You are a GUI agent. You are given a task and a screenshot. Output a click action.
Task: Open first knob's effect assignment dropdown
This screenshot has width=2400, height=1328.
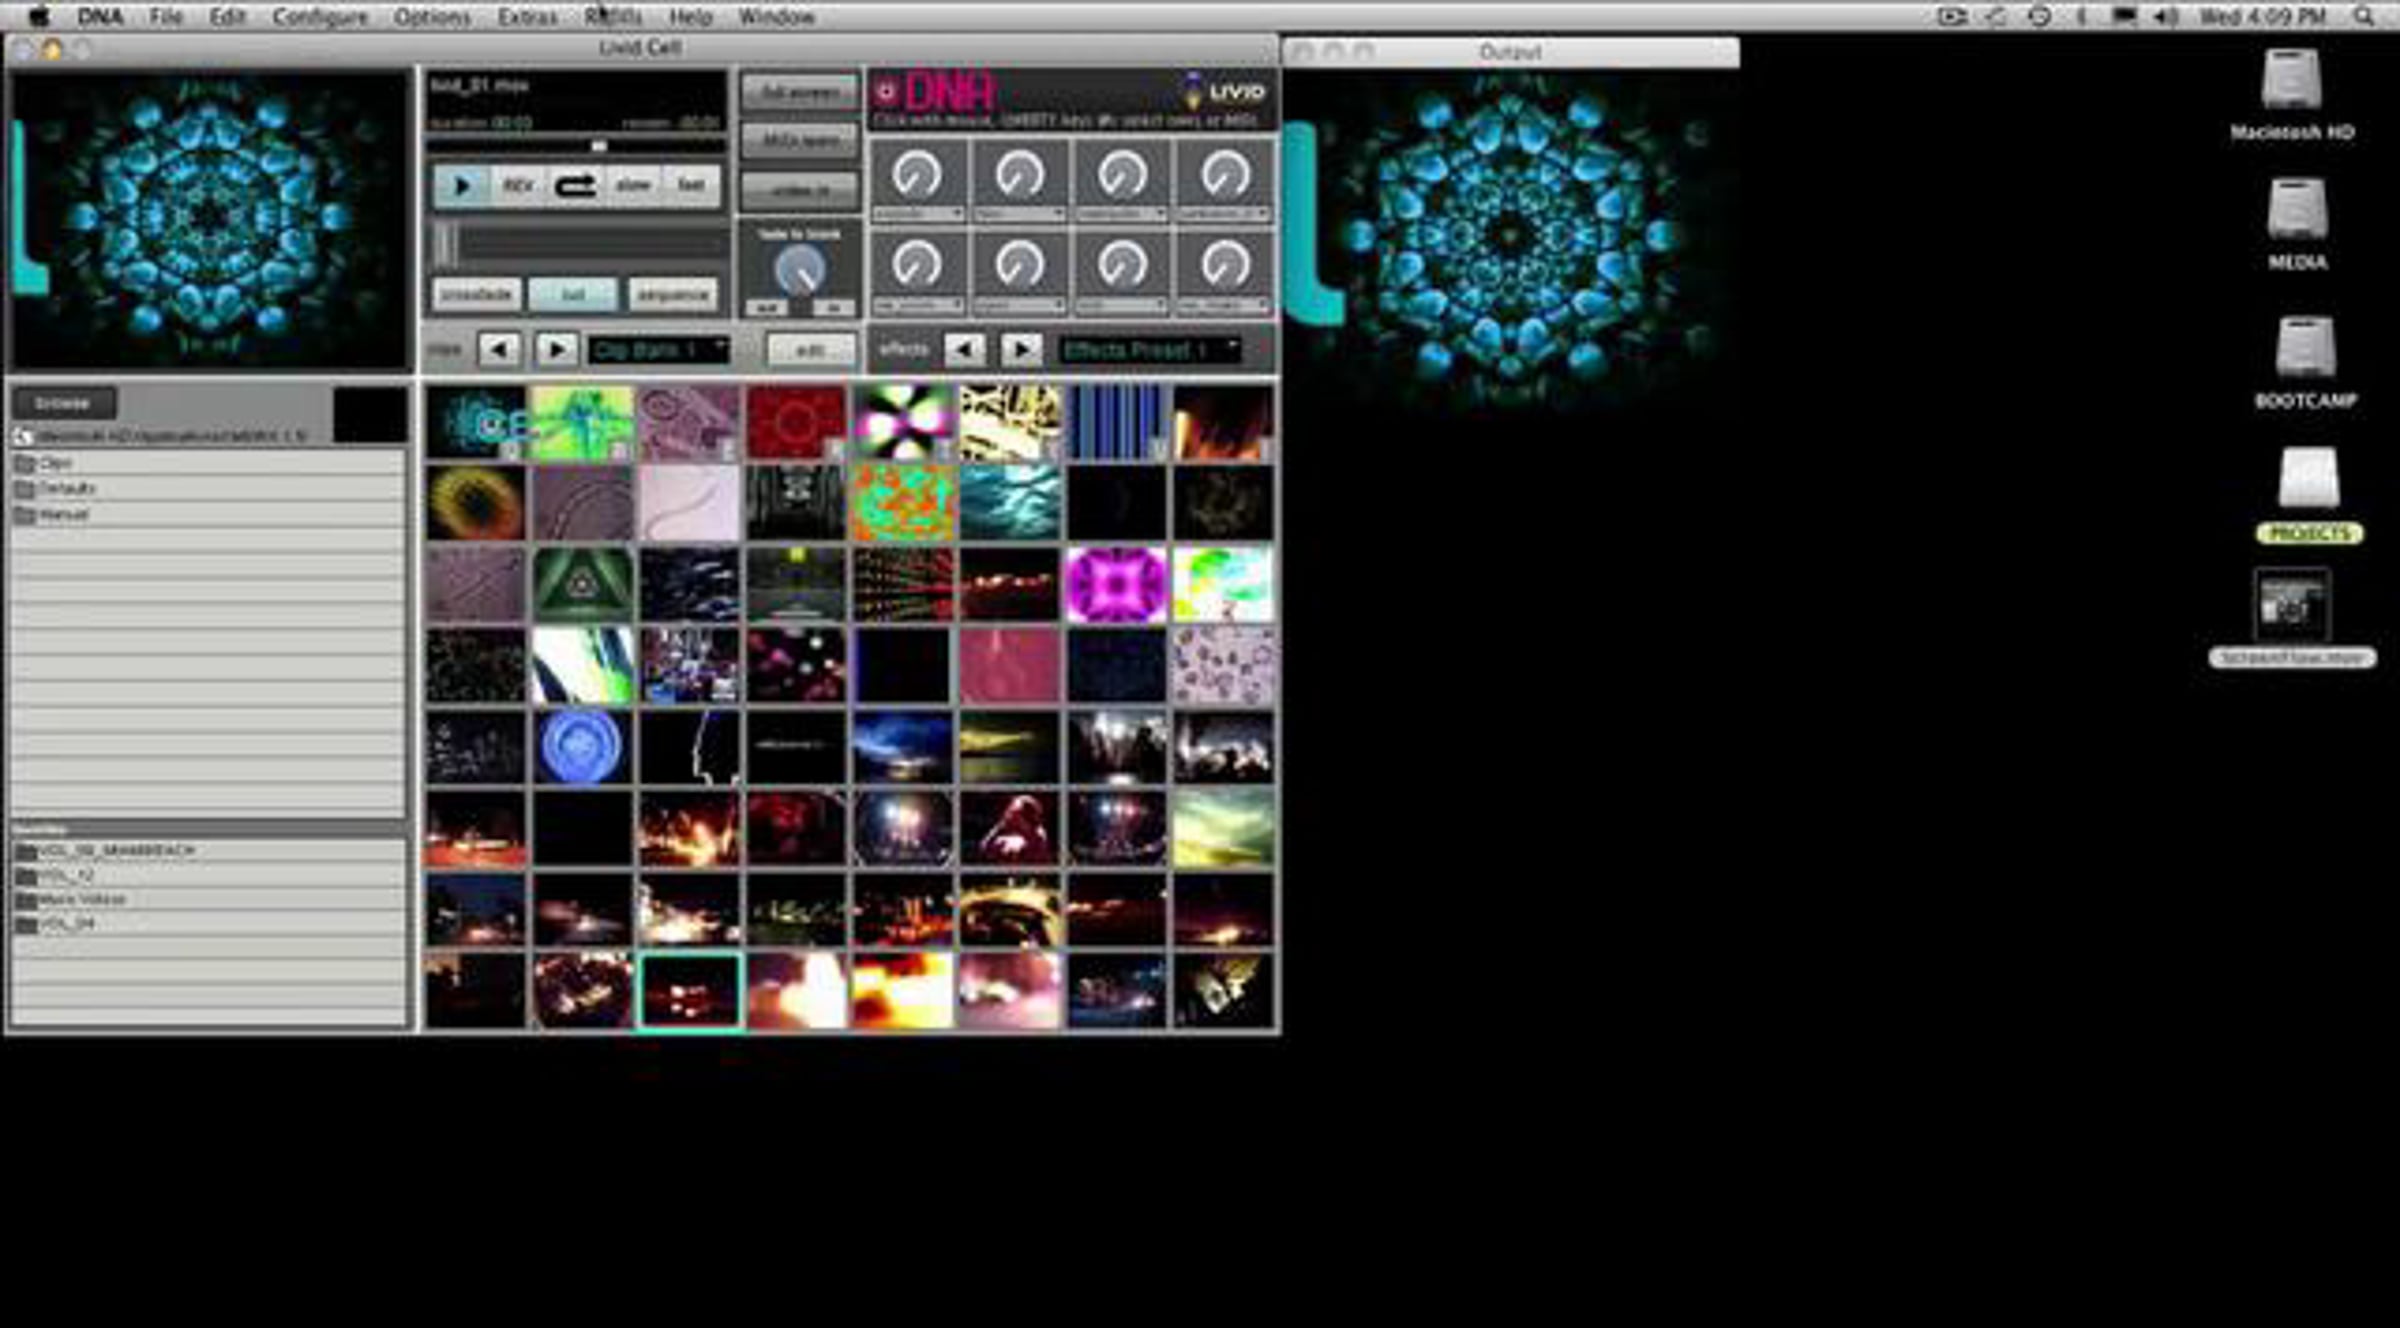tap(917, 214)
